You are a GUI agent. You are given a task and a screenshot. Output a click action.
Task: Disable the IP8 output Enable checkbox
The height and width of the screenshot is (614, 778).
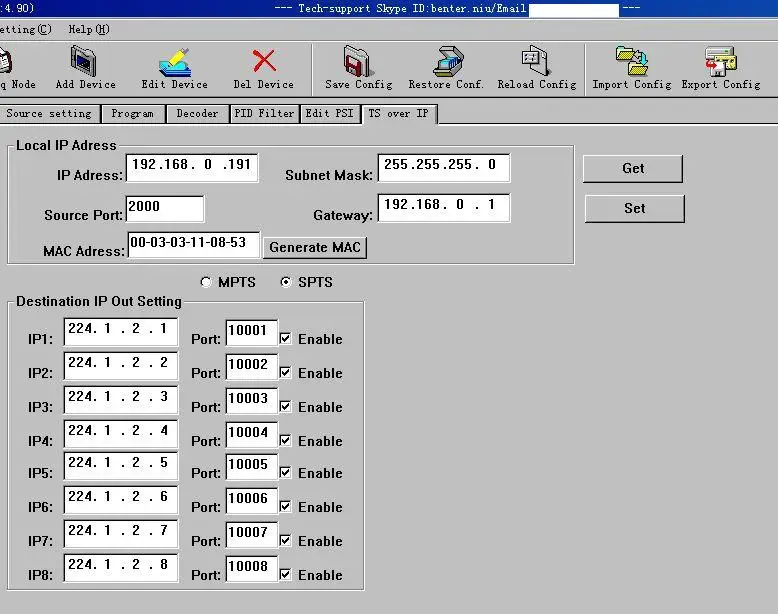286,575
